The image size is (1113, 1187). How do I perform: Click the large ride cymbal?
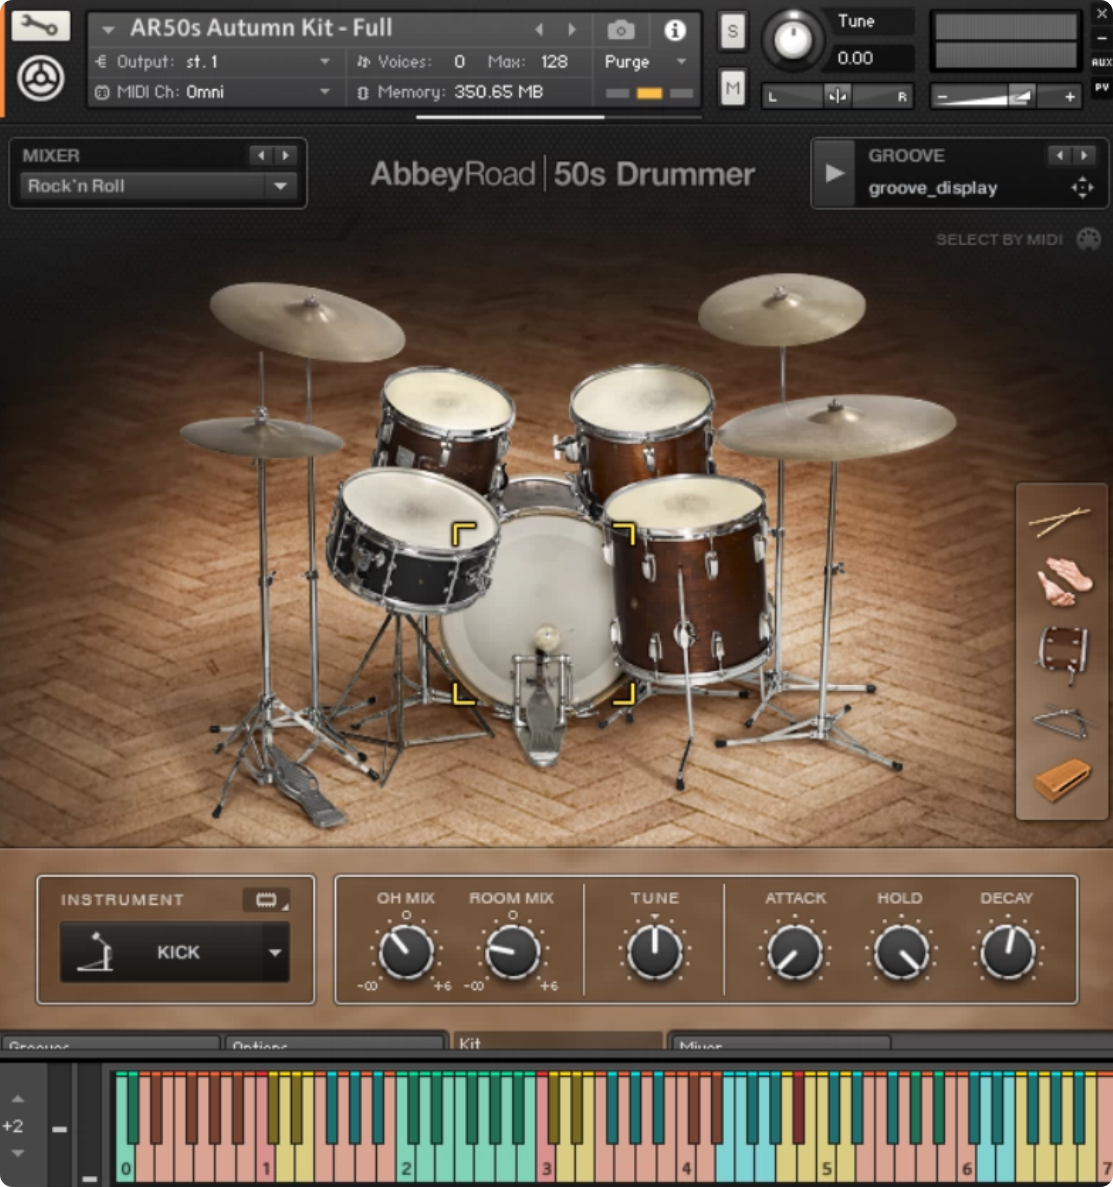tap(837, 428)
